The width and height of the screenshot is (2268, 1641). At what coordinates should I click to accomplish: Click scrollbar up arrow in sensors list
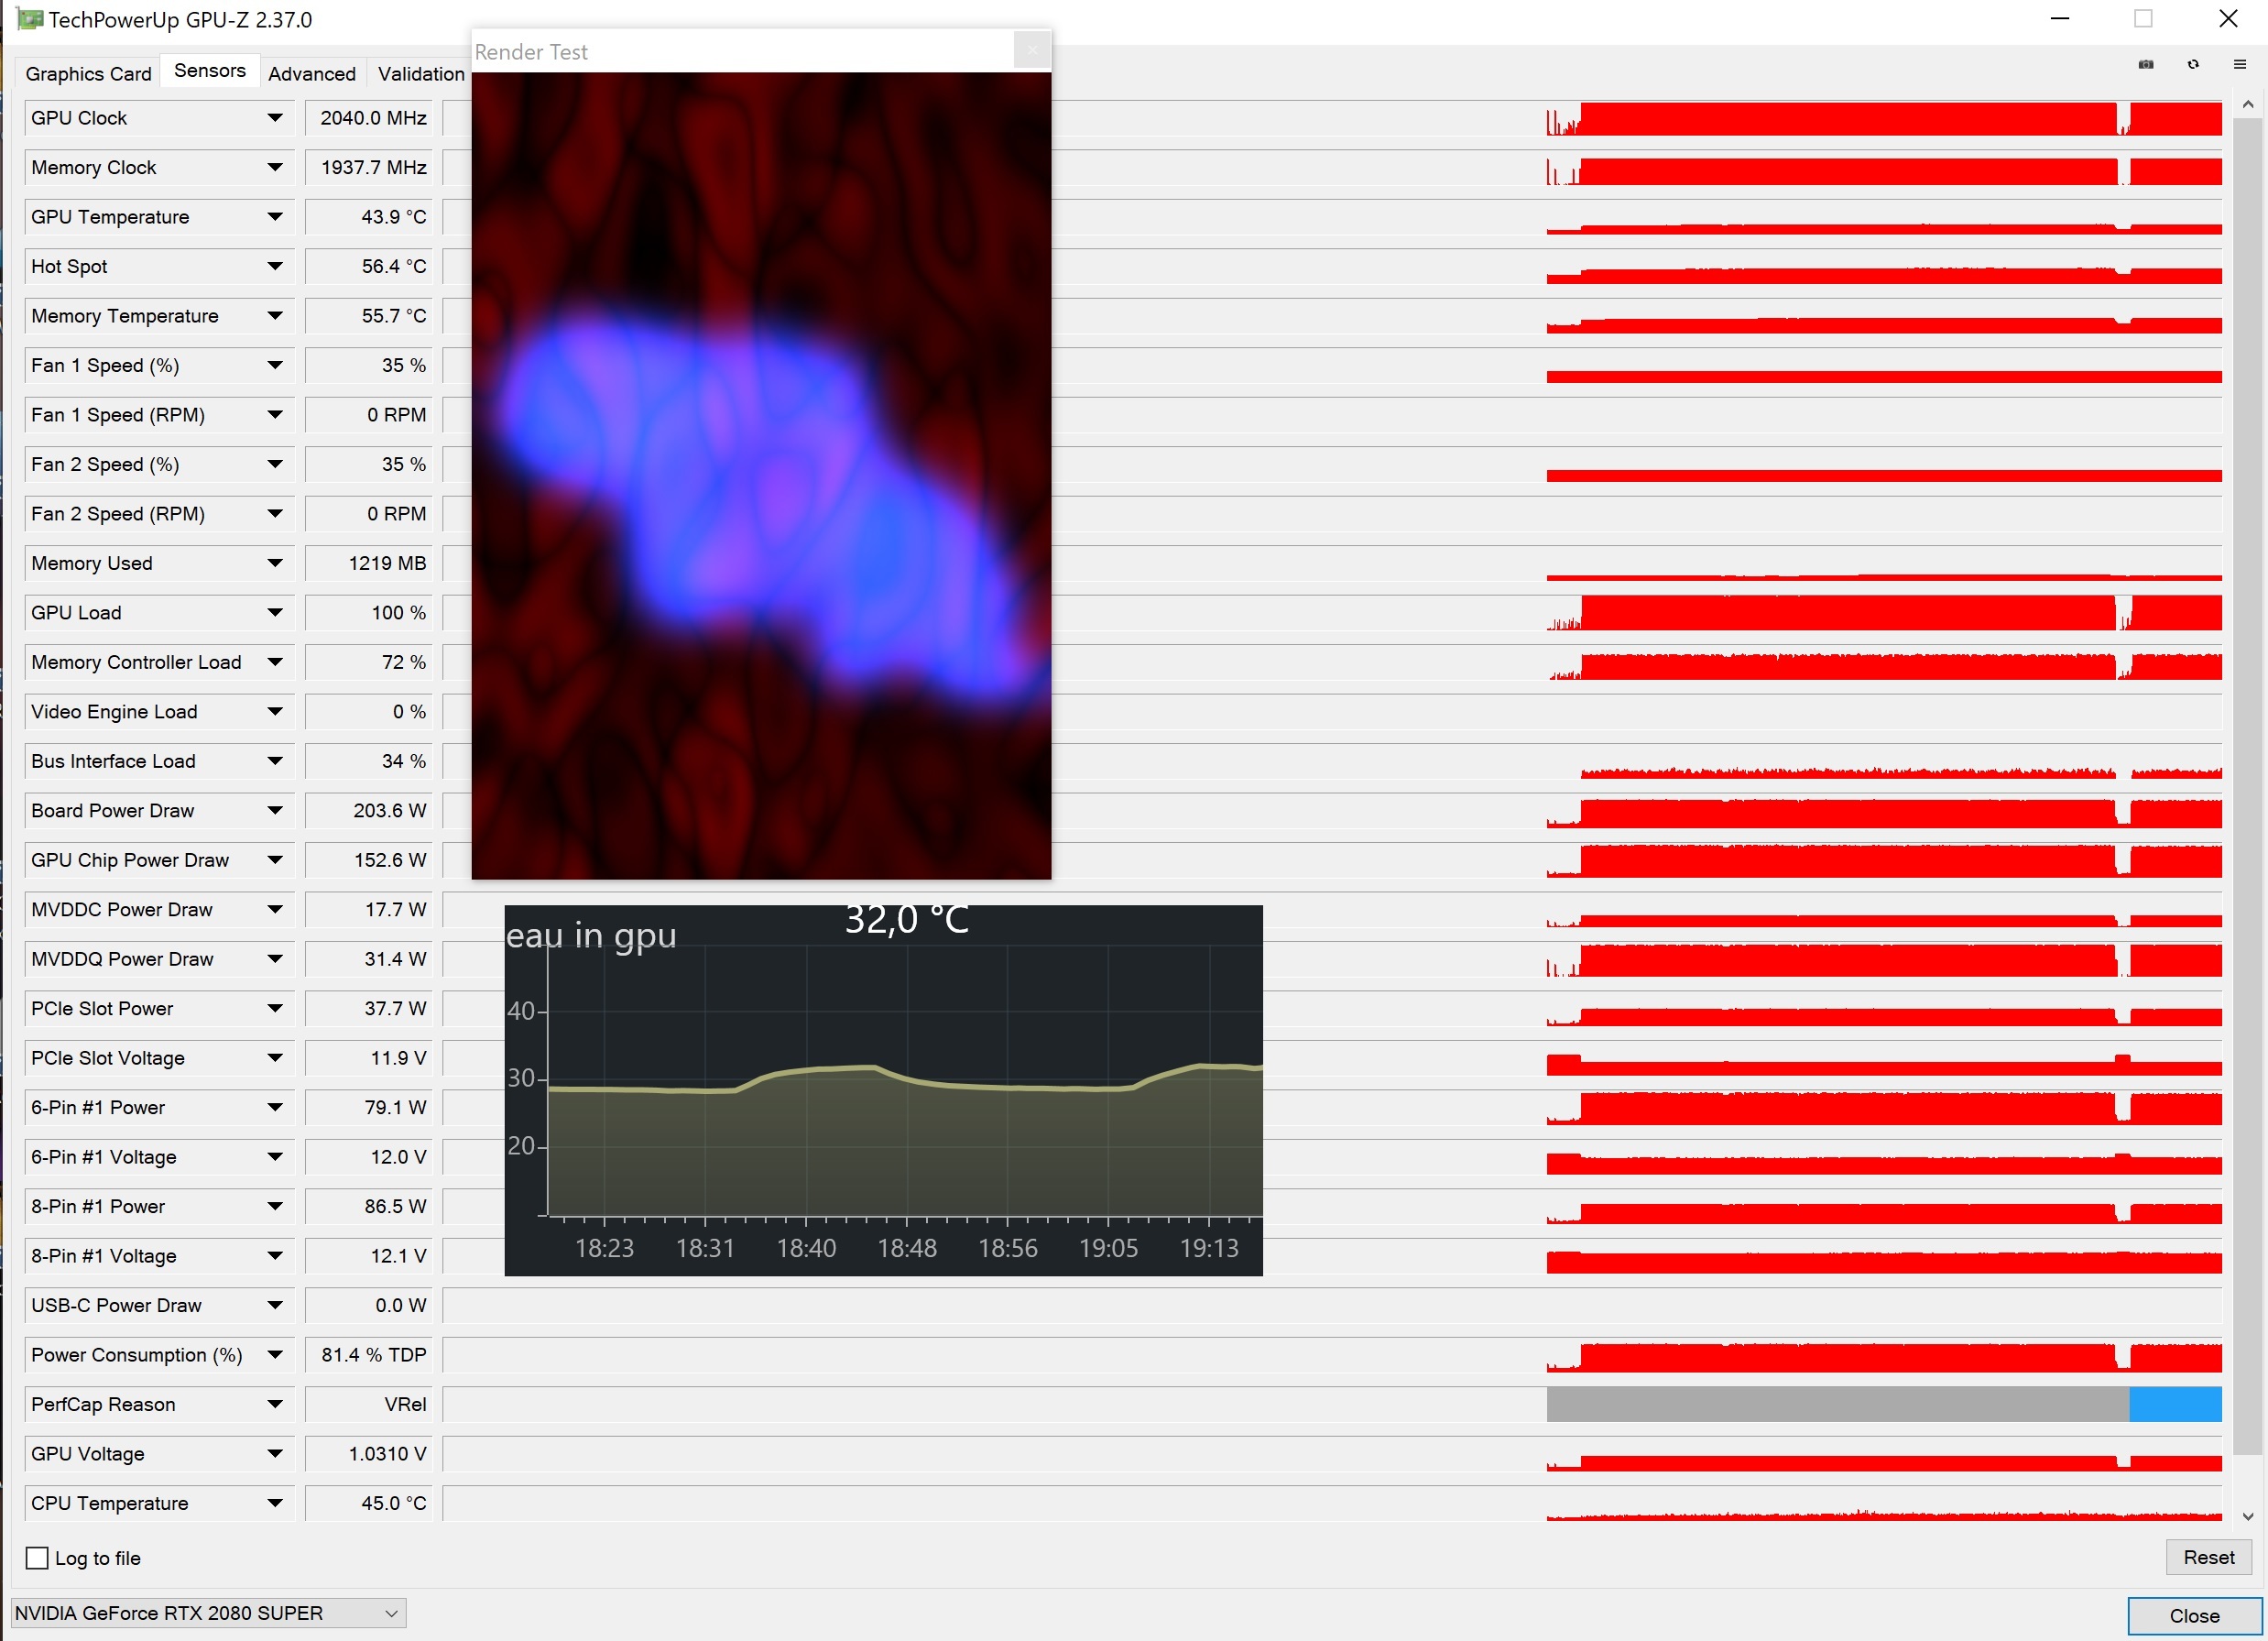(x=2248, y=104)
